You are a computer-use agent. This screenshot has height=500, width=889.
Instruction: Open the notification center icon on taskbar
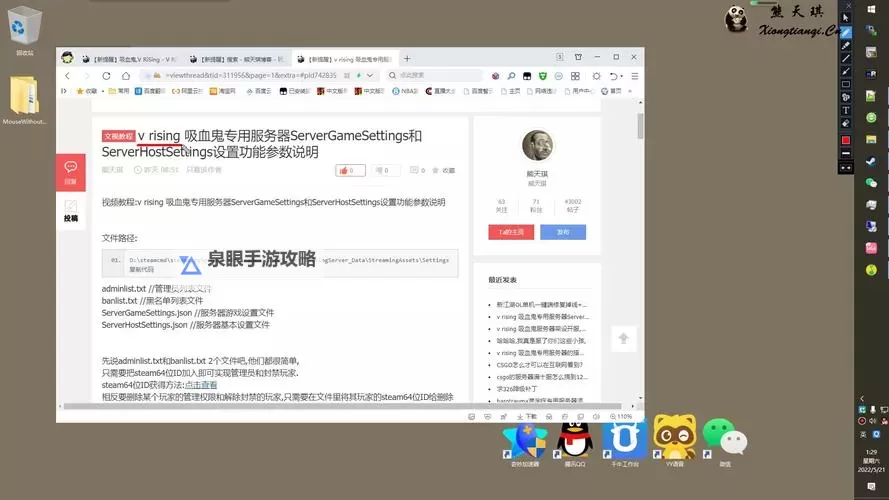click(x=871, y=486)
